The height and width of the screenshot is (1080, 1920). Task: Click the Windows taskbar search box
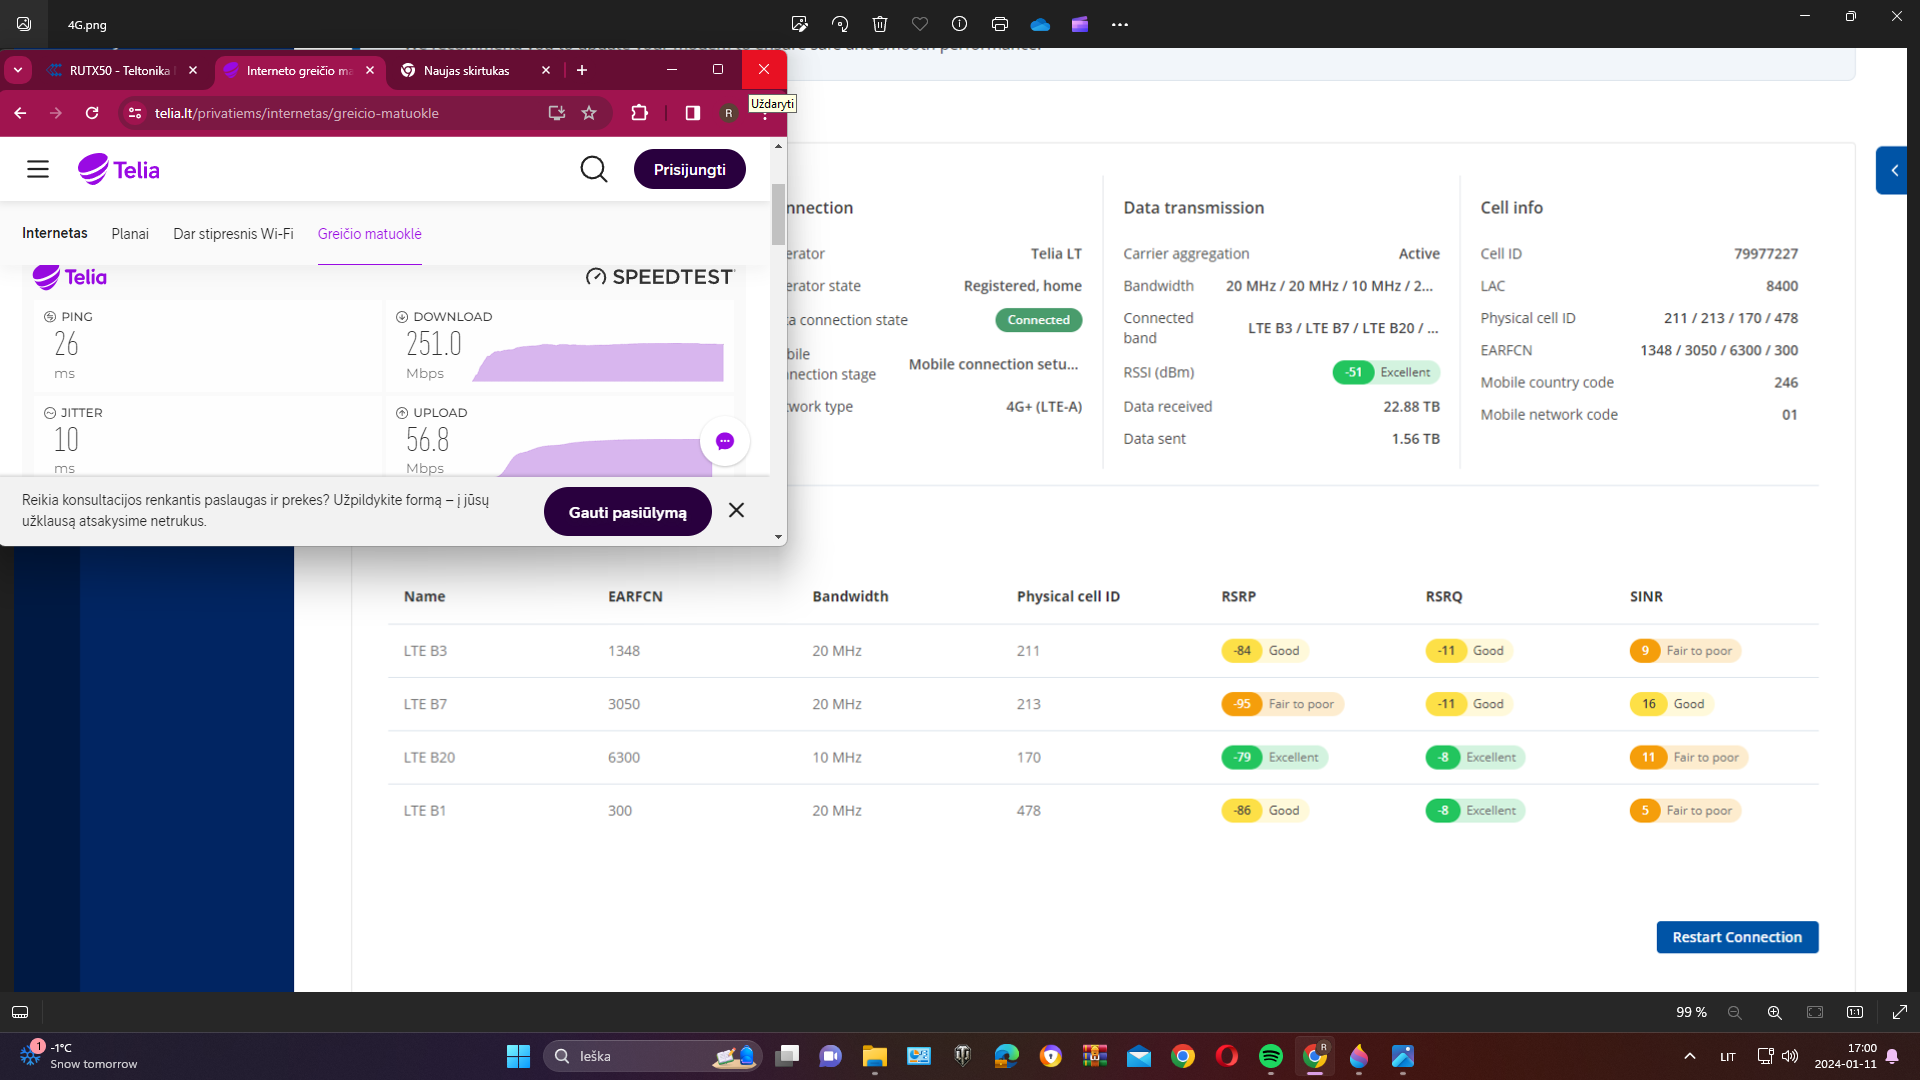click(x=653, y=1056)
